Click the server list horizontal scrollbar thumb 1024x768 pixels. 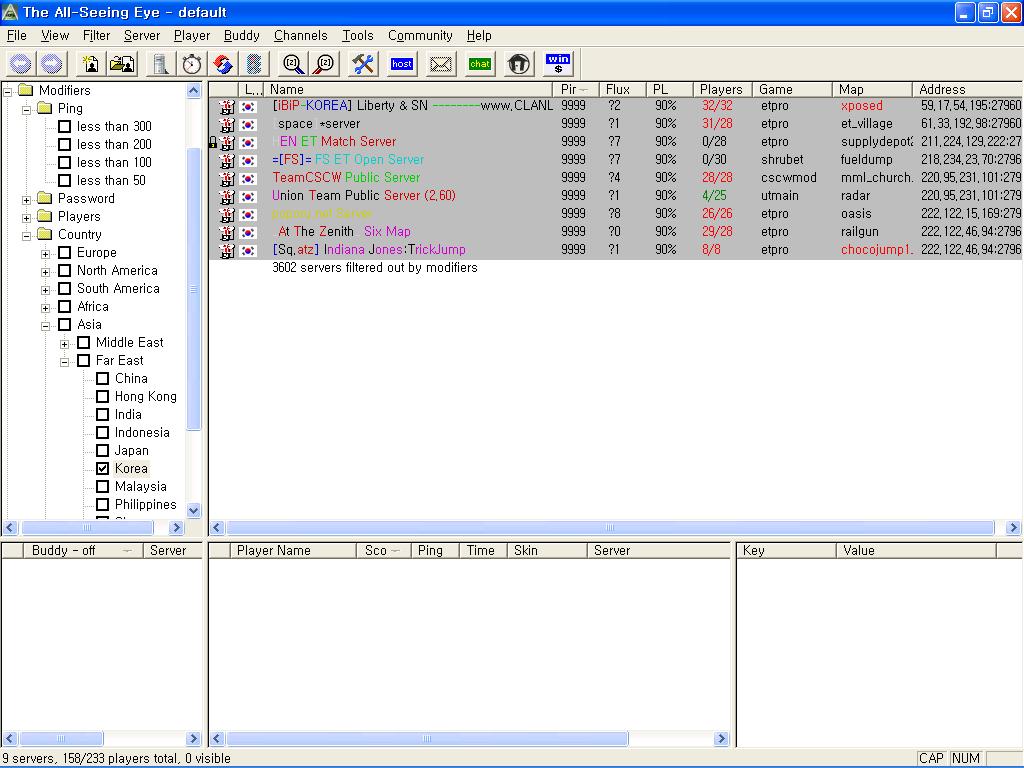click(x=610, y=528)
